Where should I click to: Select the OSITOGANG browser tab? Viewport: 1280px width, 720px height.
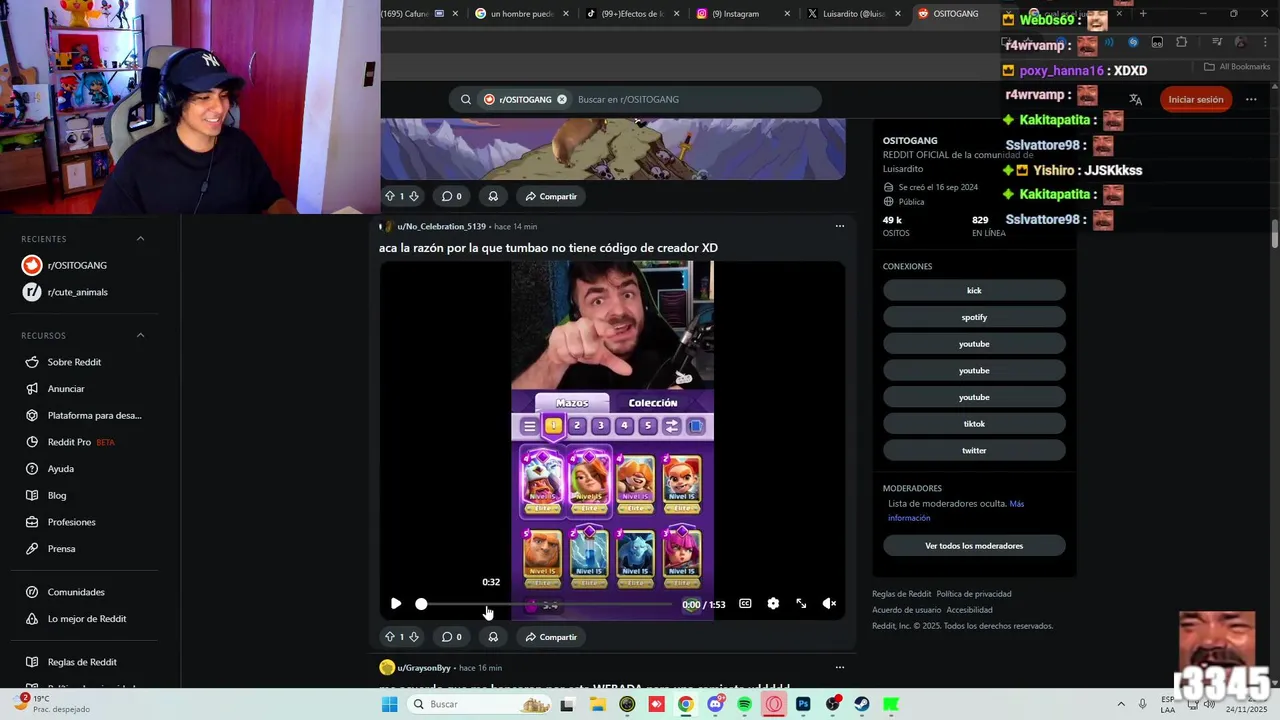tap(955, 14)
